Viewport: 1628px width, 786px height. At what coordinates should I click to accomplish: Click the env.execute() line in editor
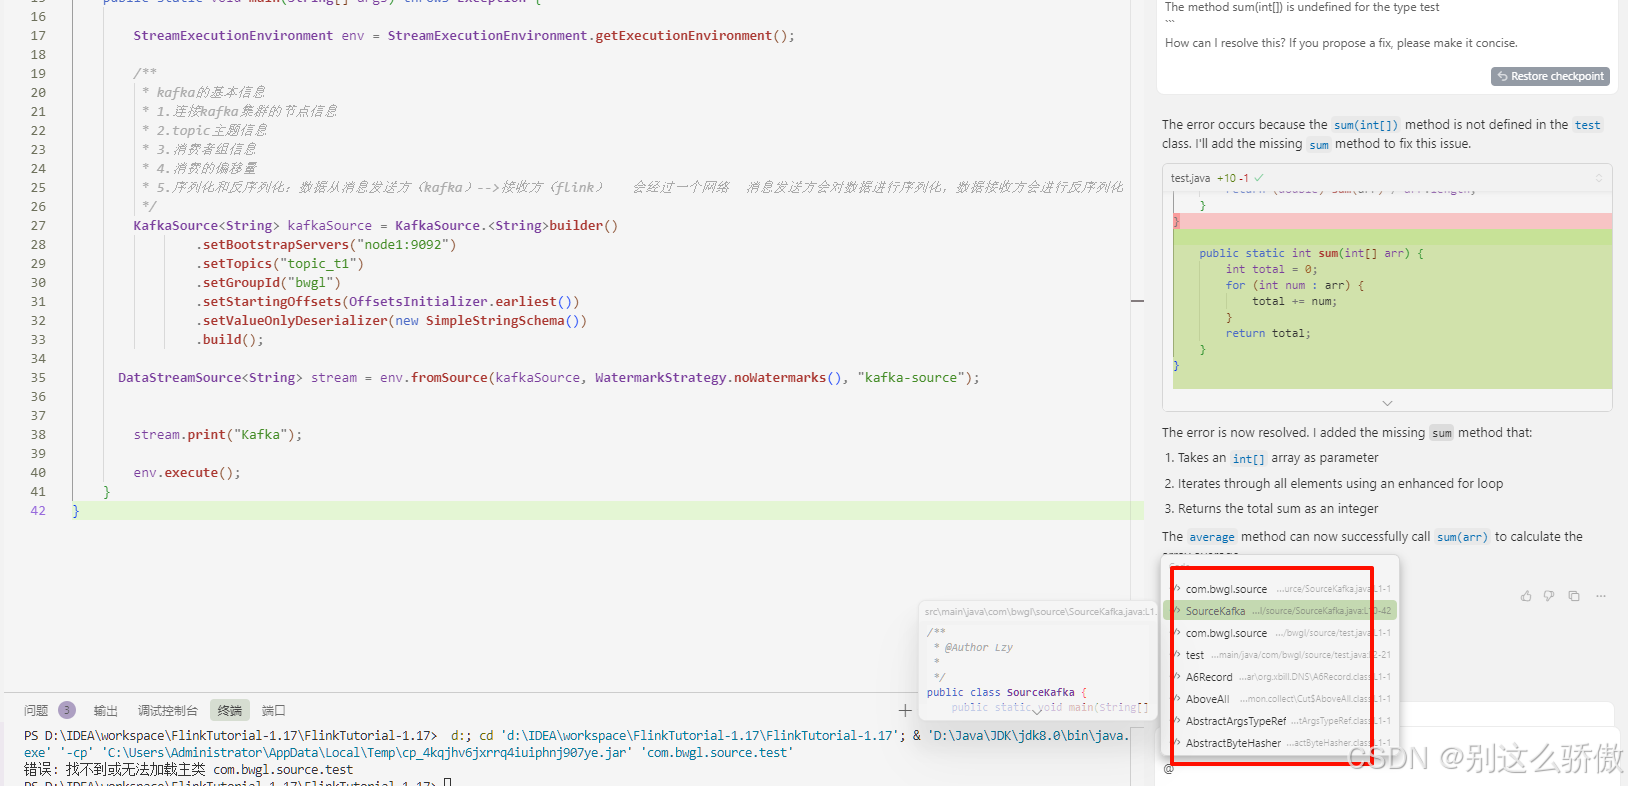pyautogui.click(x=187, y=472)
